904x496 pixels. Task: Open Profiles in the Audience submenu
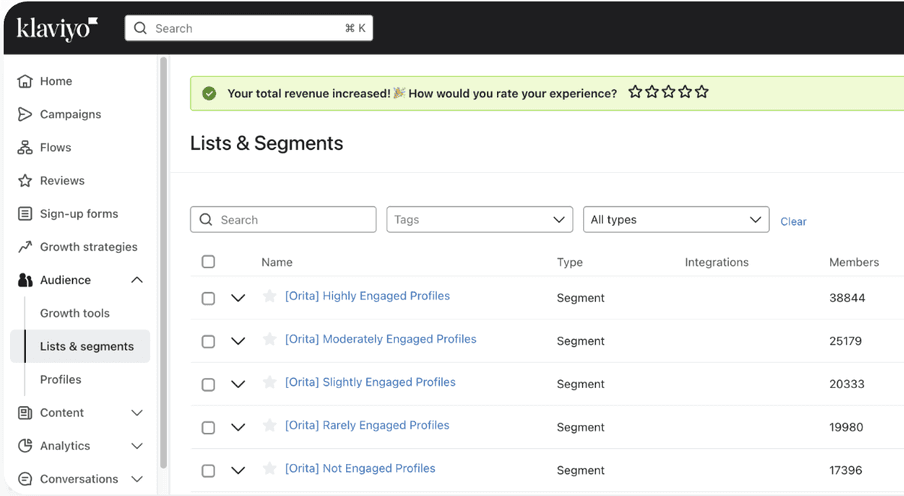pos(61,380)
